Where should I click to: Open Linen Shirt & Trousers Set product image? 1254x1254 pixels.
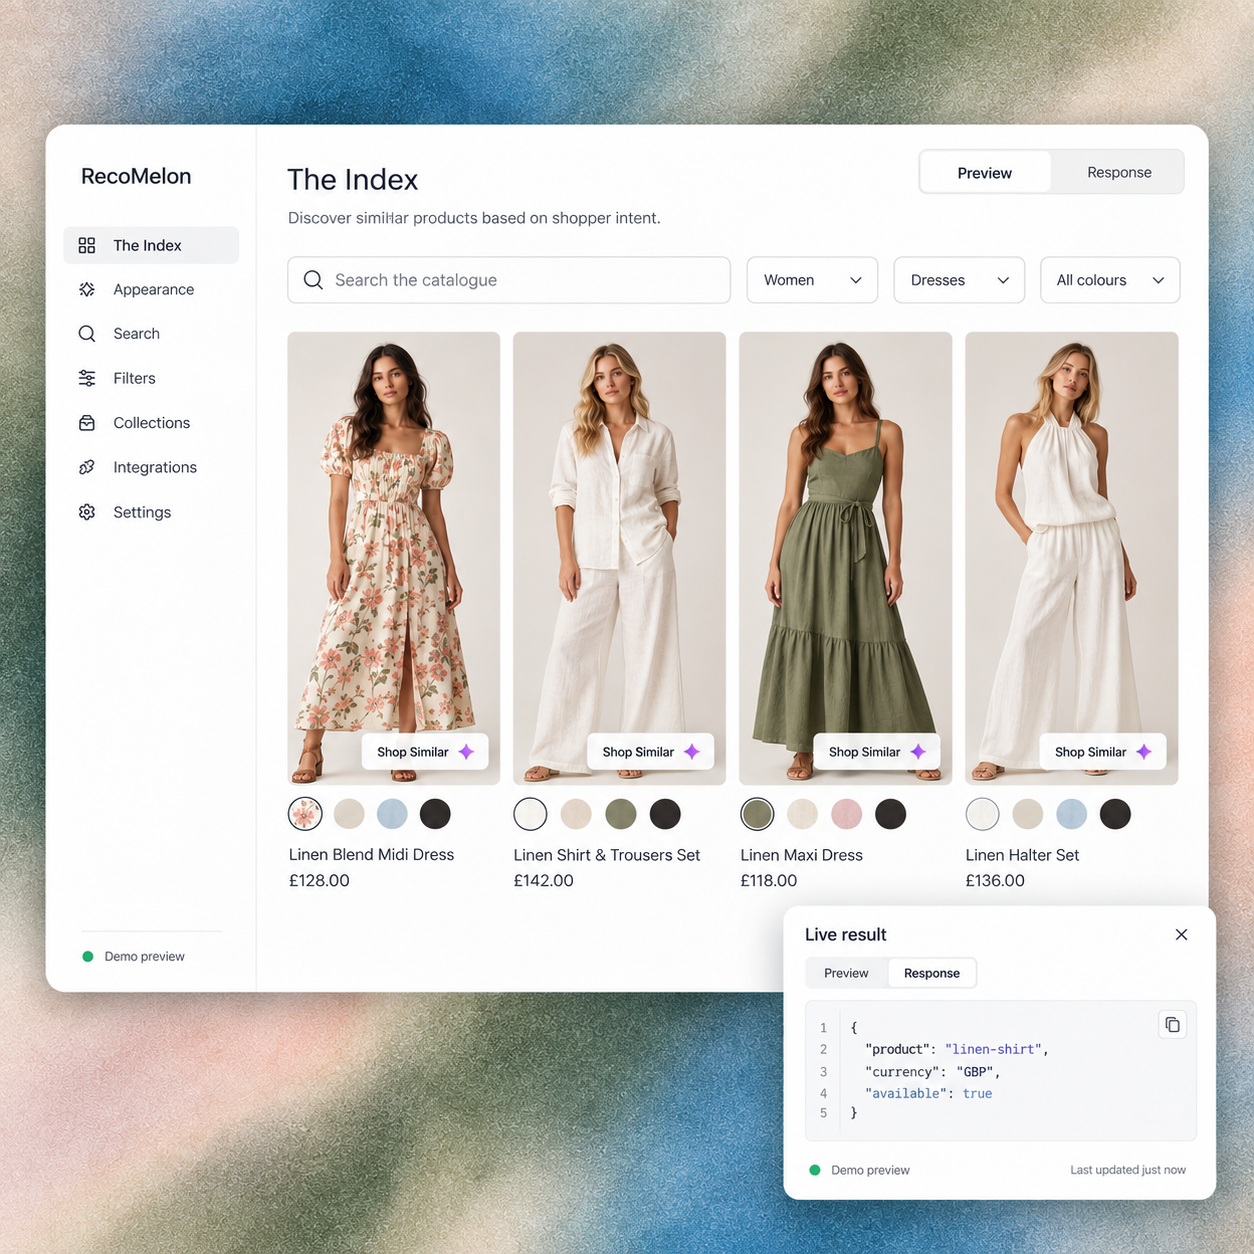(x=620, y=558)
